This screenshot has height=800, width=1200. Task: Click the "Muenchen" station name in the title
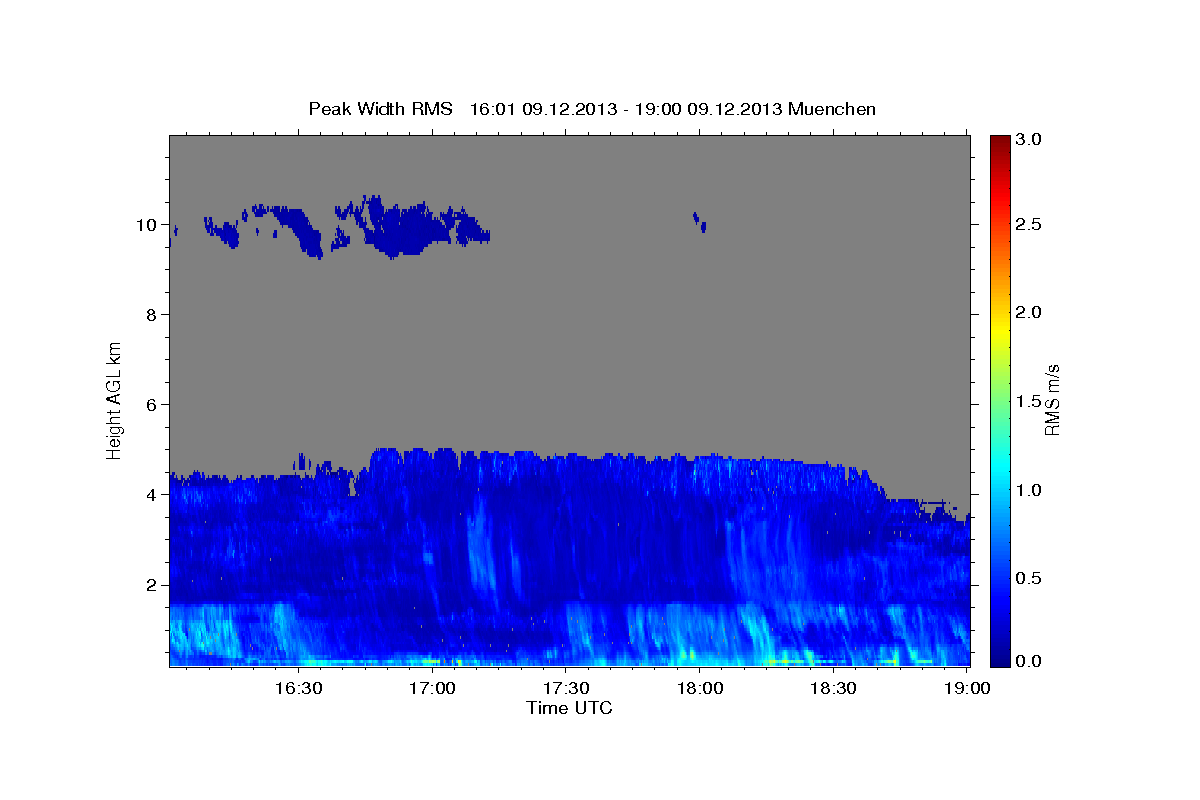click(832, 109)
